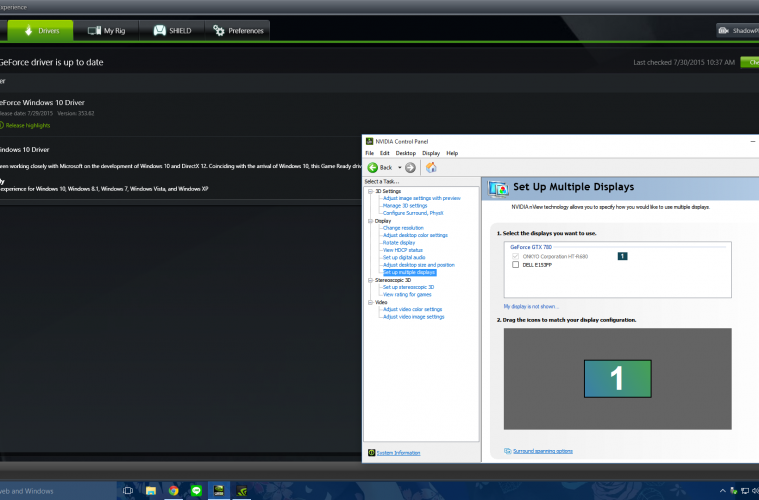Open Set up stereoscopic 3D task

click(408, 287)
